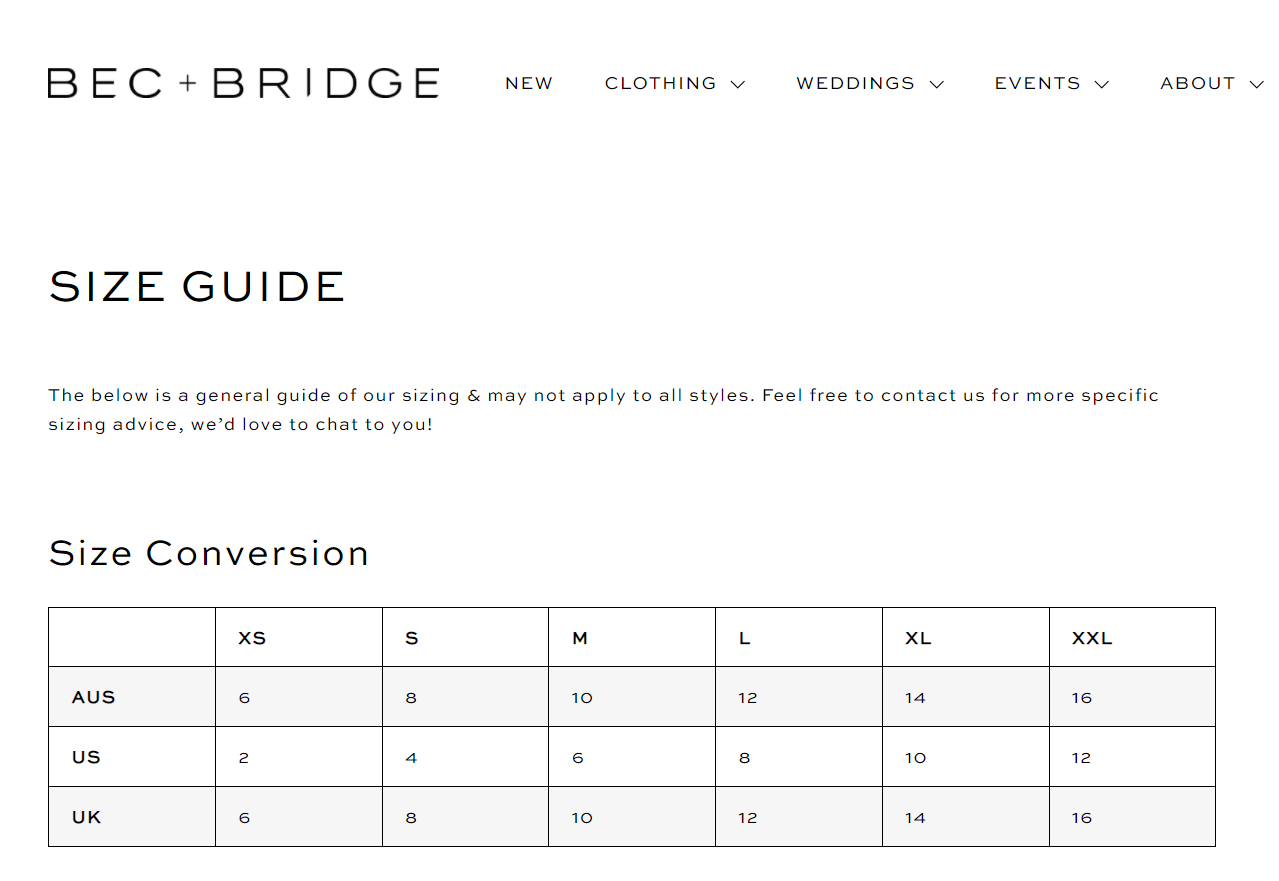Click the SIZE GUIDE page heading
Image resolution: width=1279 pixels, height=881 pixels.
pos(197,287)
